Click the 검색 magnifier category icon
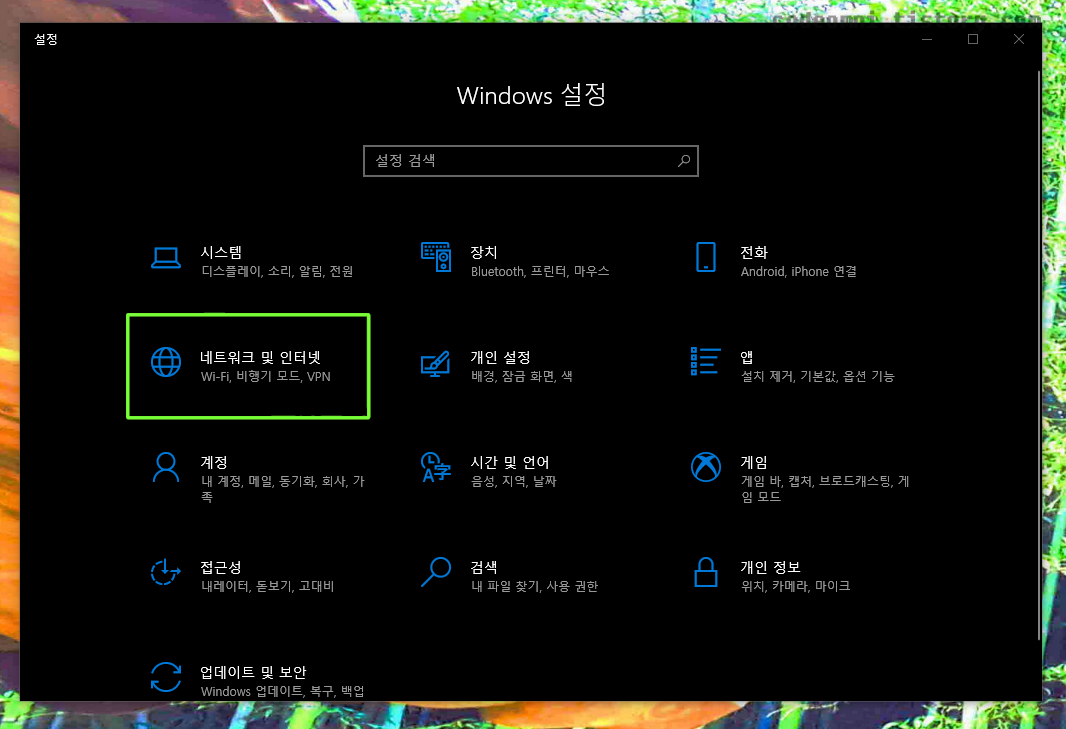The width and height of the screenshot is (1066, 729). coord(436,572)
